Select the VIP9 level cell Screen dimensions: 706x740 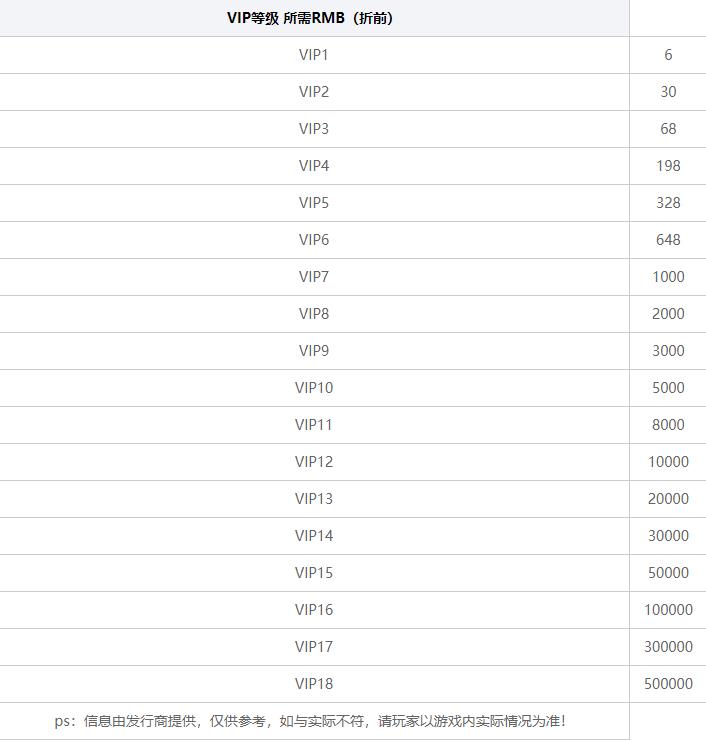[314, 351]
